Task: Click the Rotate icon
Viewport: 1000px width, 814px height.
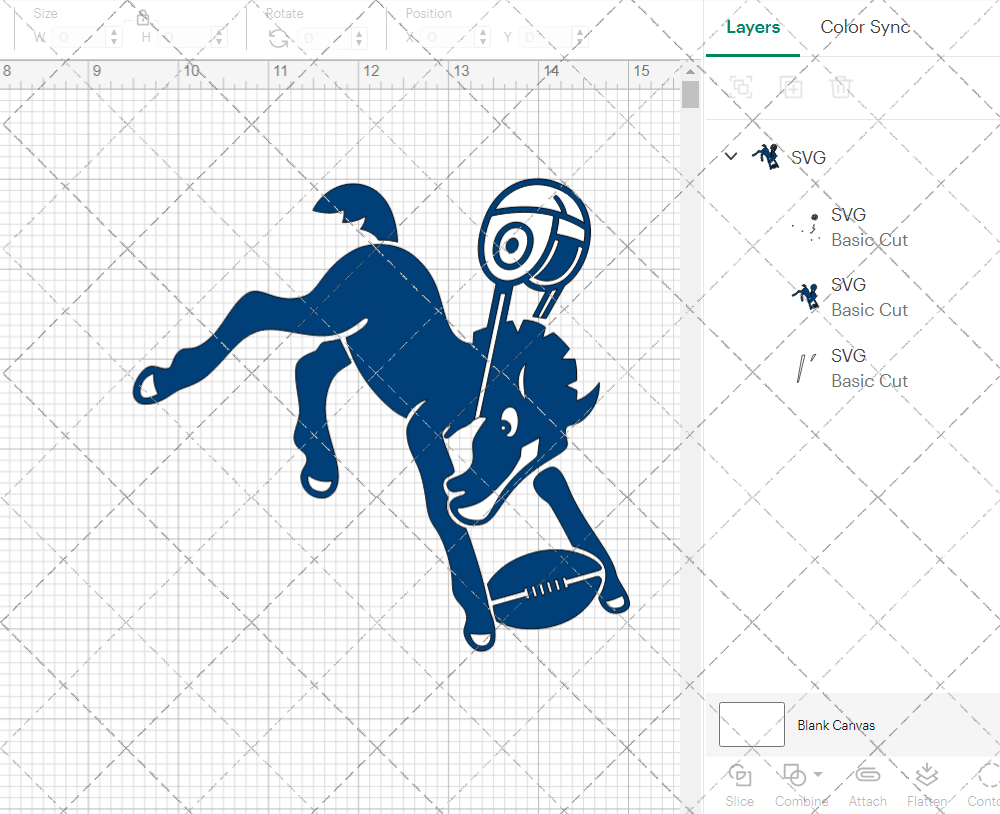Action: click(278, 38)
